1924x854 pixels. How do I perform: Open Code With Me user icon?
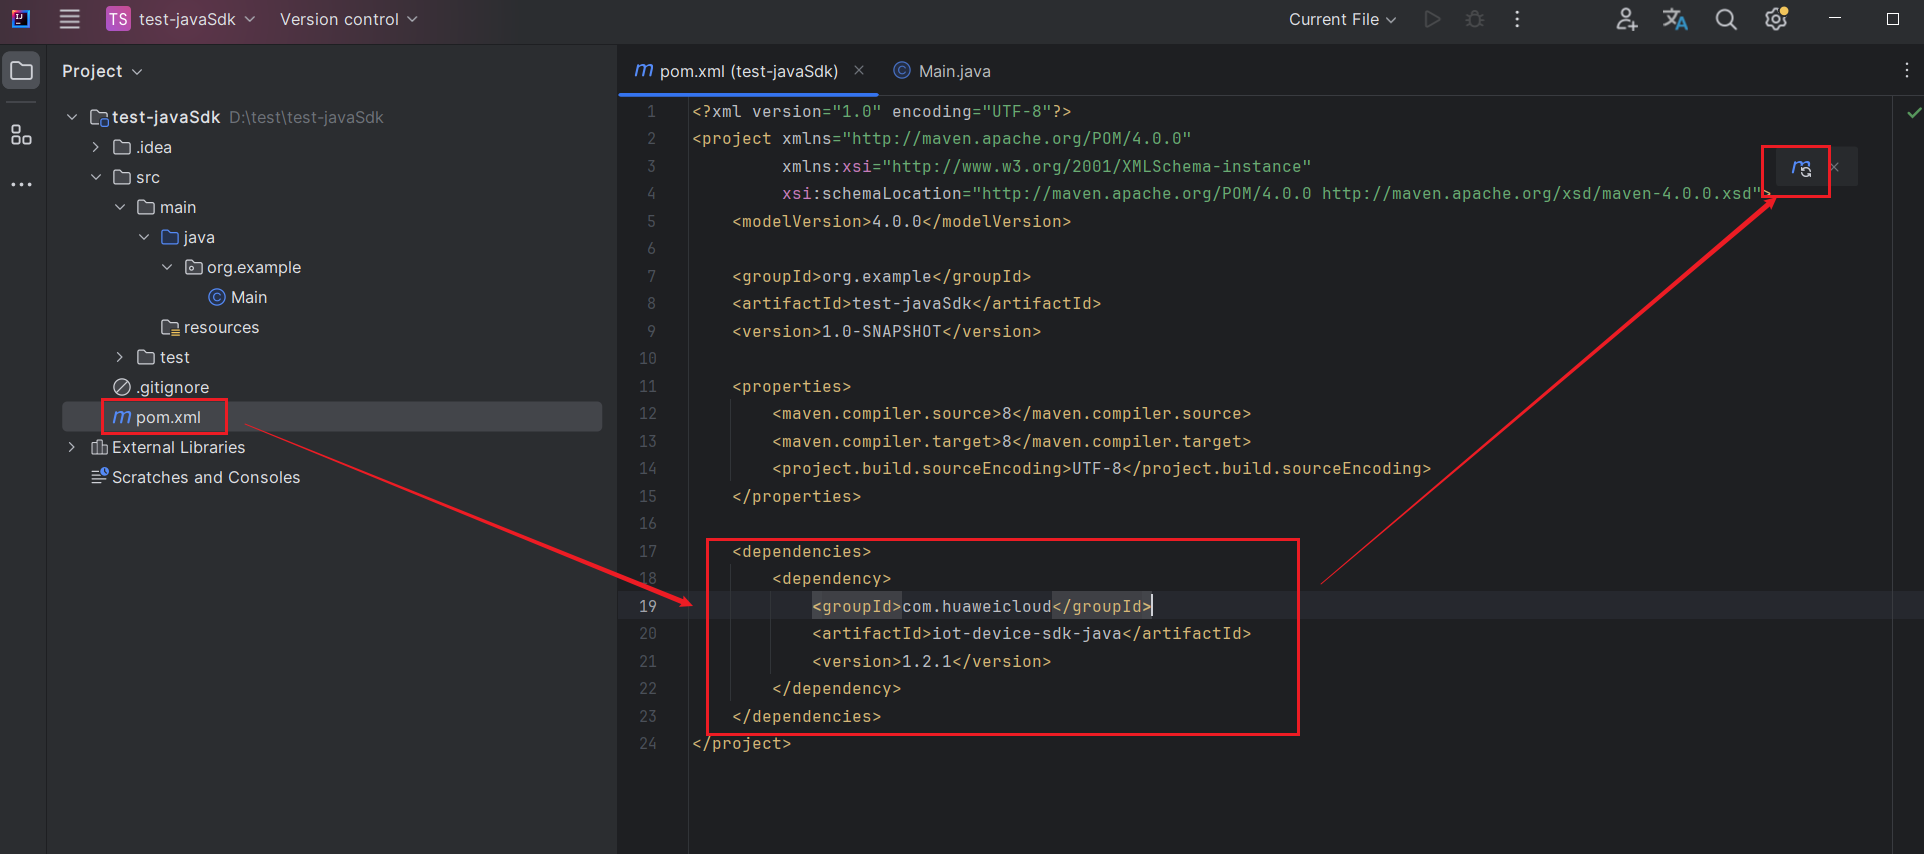[x=1627, y=19]
